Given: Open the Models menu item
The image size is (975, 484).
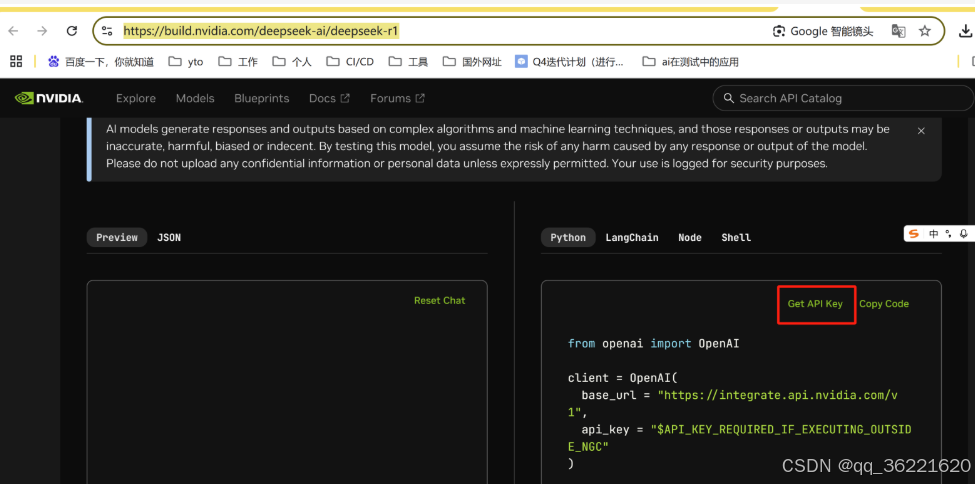Looking at the screenshot, I should pos(195,98).
